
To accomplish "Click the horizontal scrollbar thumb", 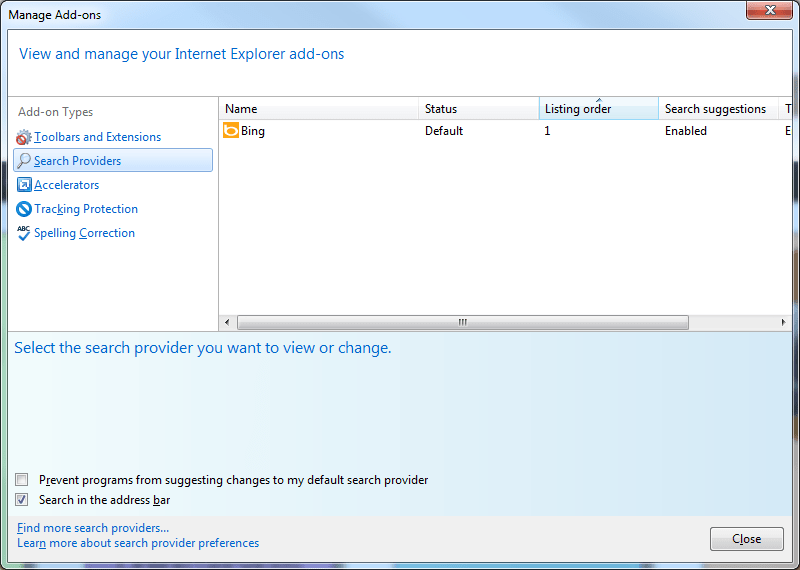I will pyautogui.click(x=463, y=323).
